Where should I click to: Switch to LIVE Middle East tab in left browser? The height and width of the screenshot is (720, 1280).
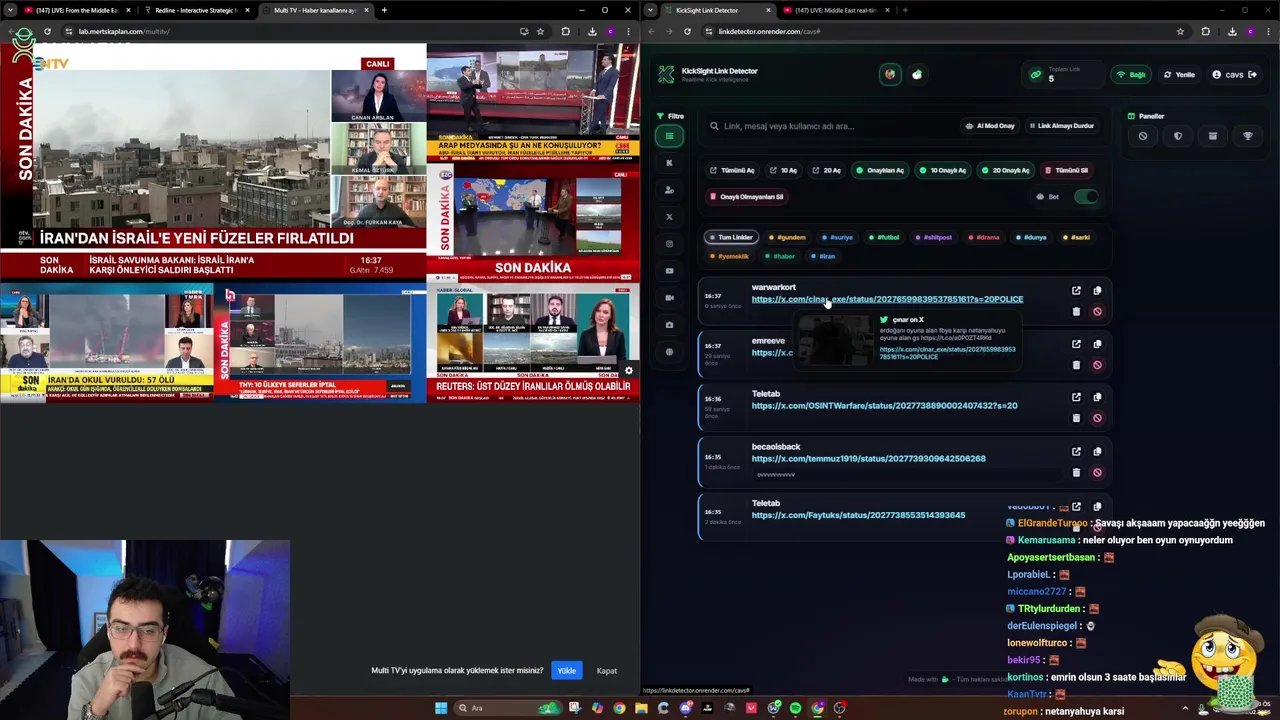(x=76, y=10)
